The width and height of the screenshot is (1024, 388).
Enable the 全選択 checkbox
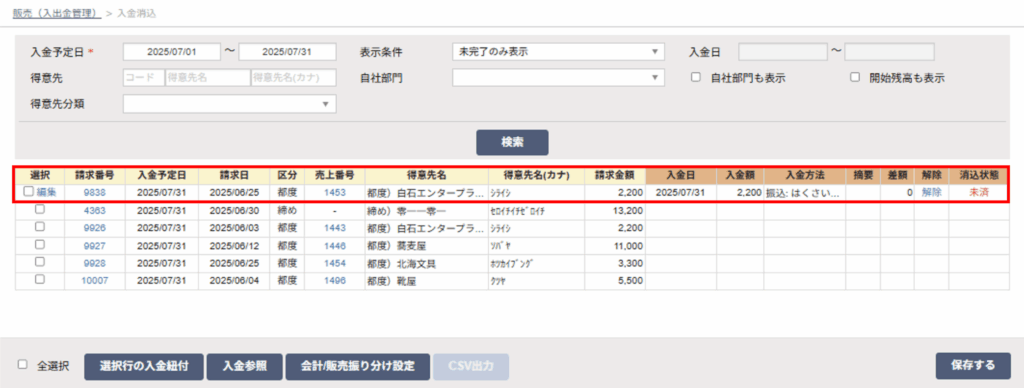click(x=23, y=364)
